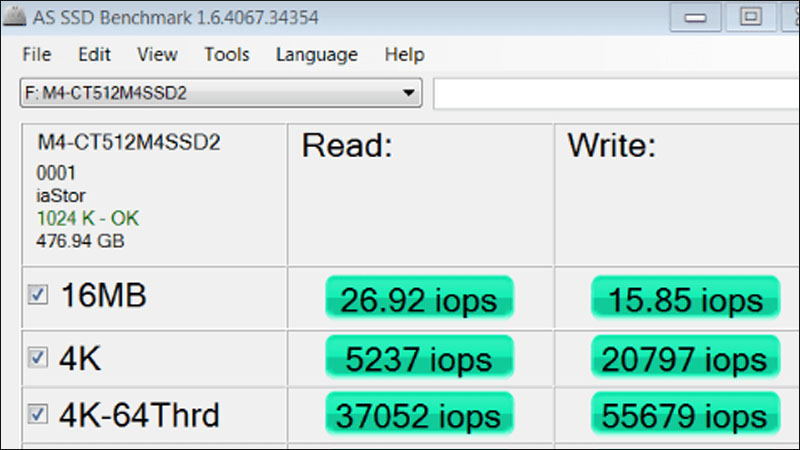Click the 20797 iops 4K write result
This screenshot has height=450, width=800.
(x=685, y=358)
